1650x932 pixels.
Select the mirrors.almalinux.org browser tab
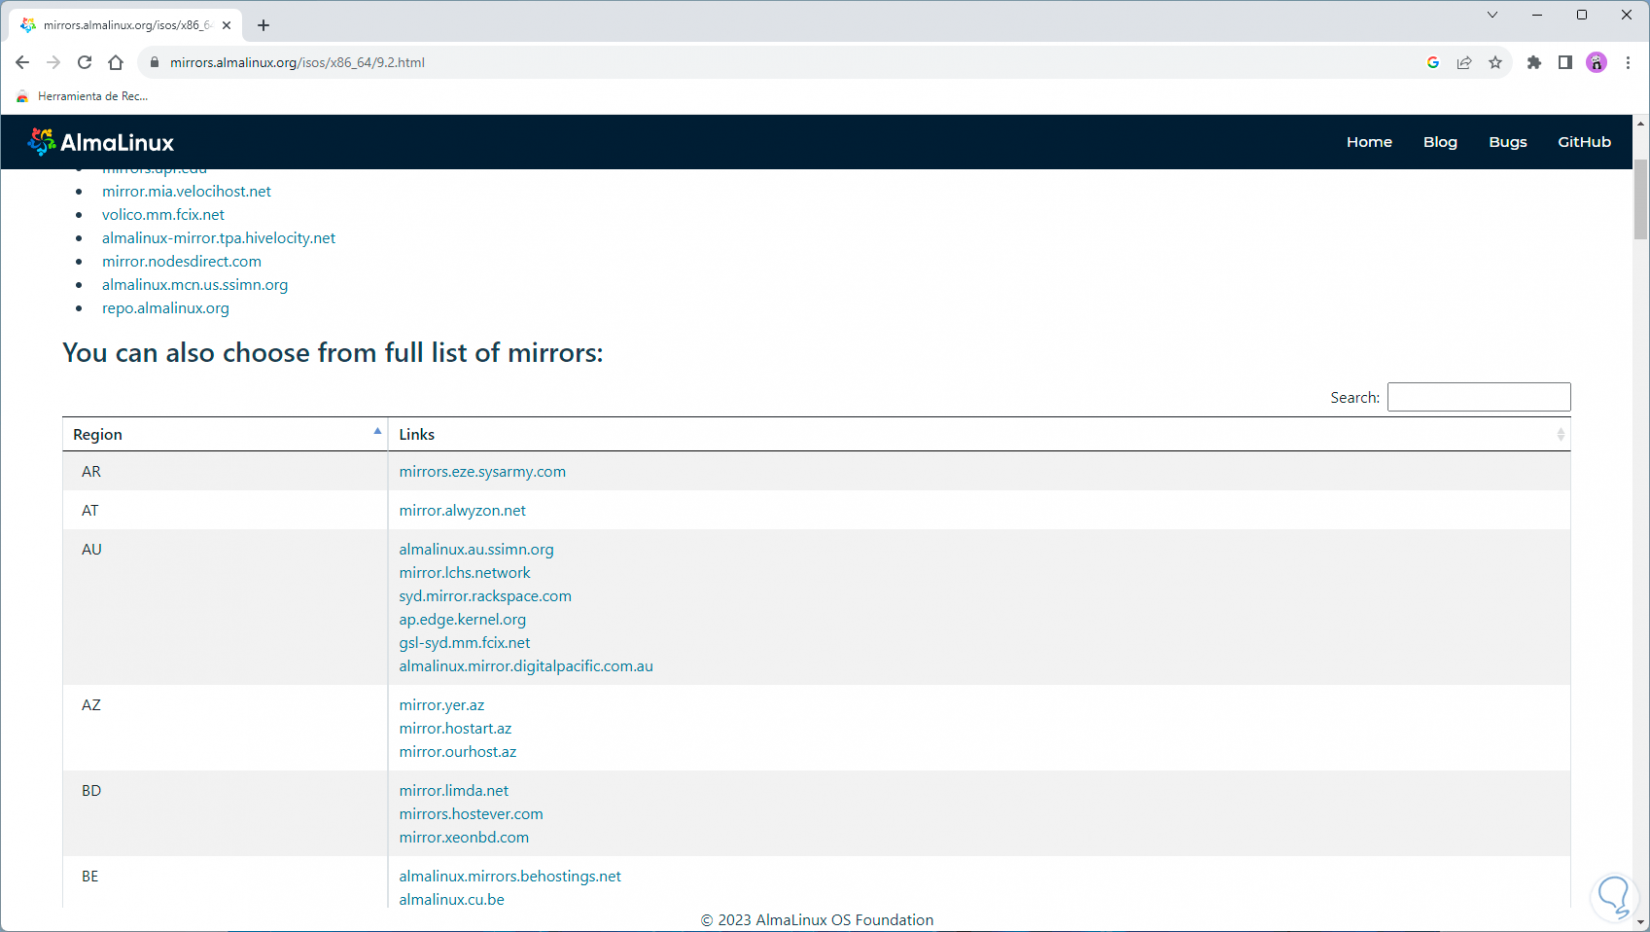point(125,25)
